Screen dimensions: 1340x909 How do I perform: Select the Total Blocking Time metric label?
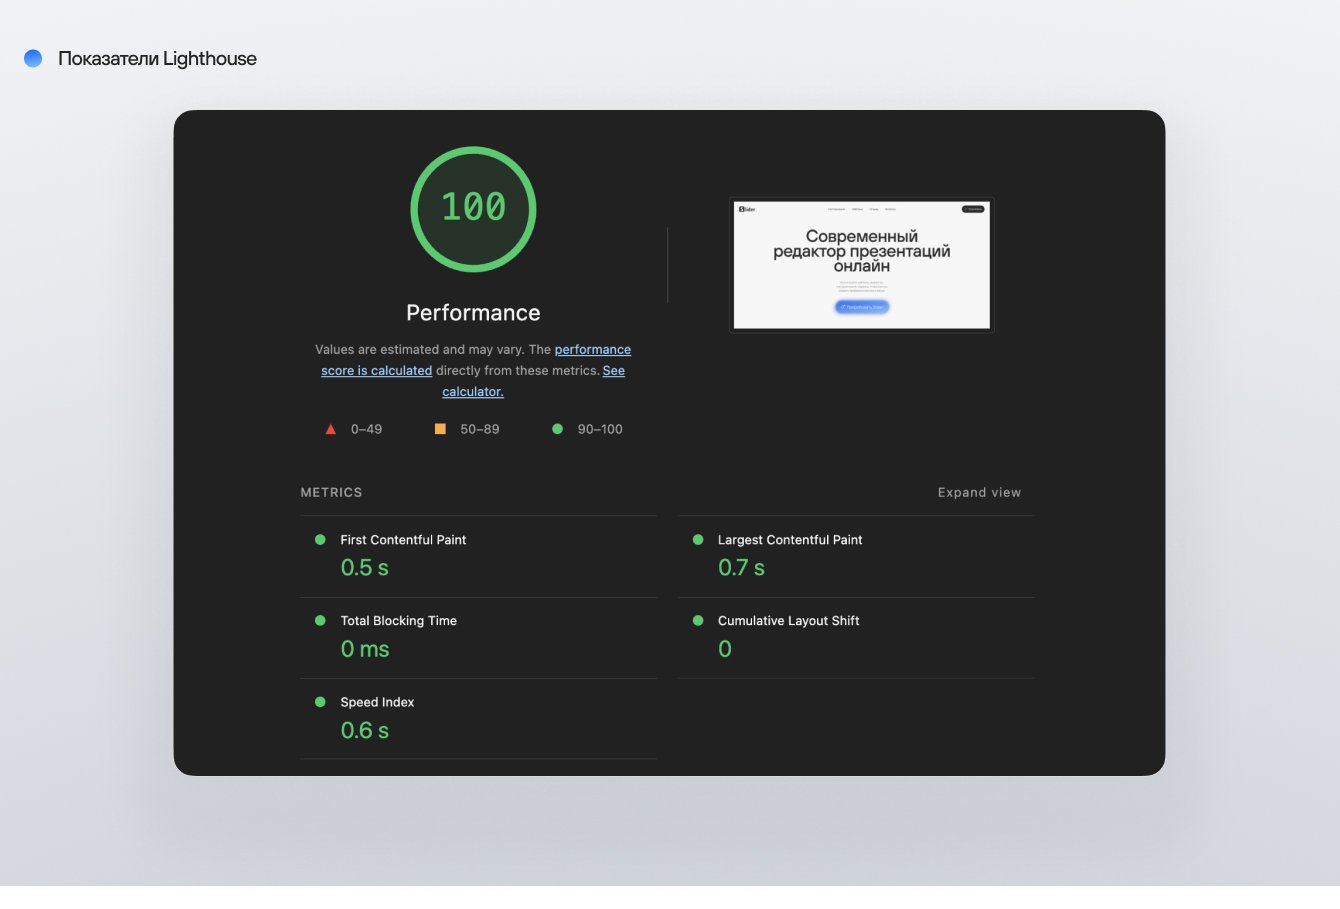[x=398, y=621]
